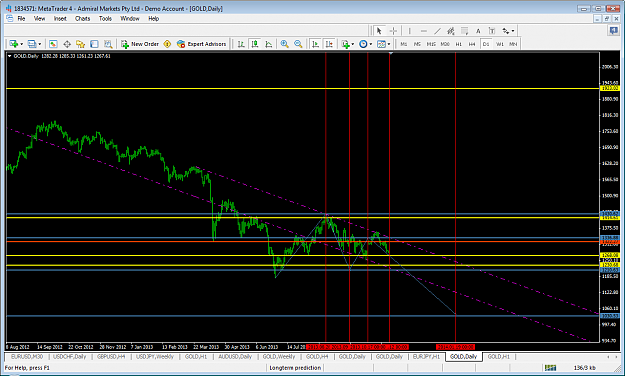Toggle the Terminal panel icon
This screenshot has height=376, width=625.
(94, 44)
